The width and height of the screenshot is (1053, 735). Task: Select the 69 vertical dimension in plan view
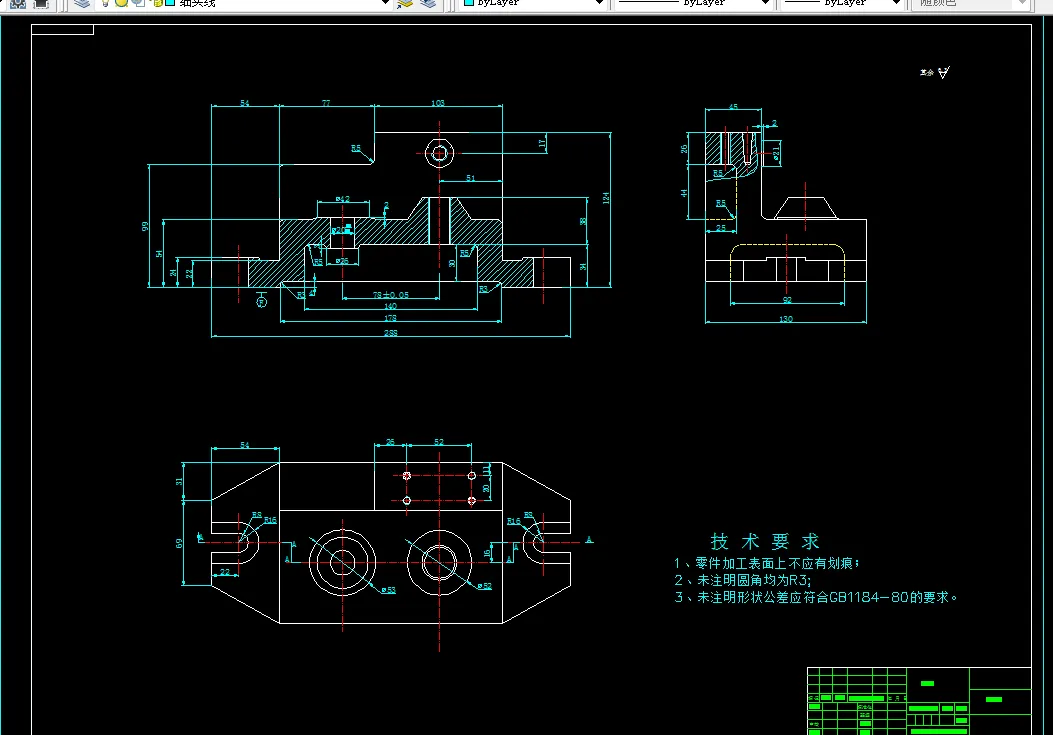pyautogui.click(x=179, y=544)
